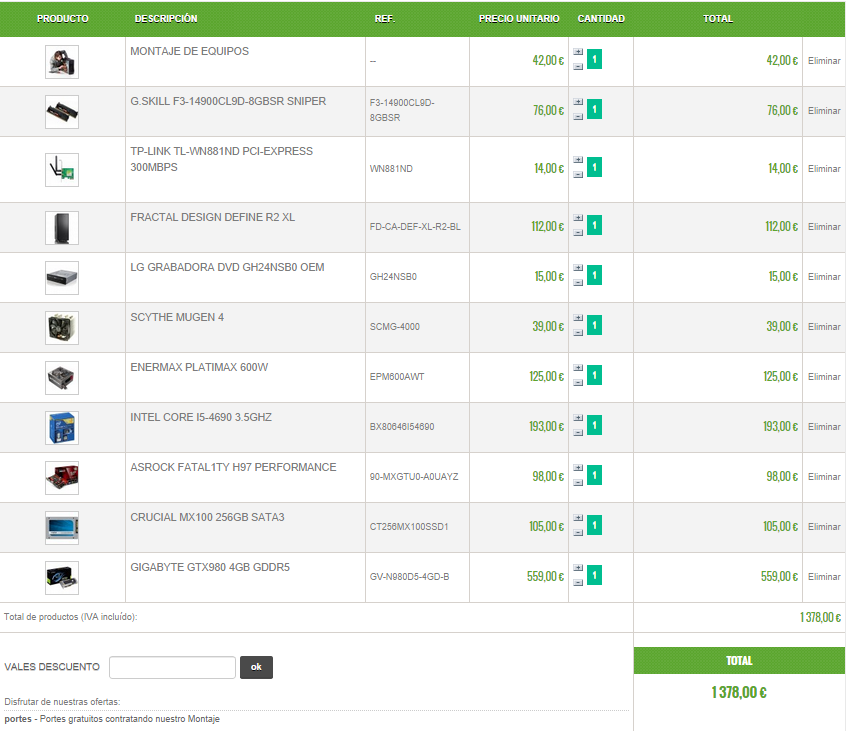846x731 pixels.
Task: Open ASROCK motherboard thumbnail
Action: [62, 478]
